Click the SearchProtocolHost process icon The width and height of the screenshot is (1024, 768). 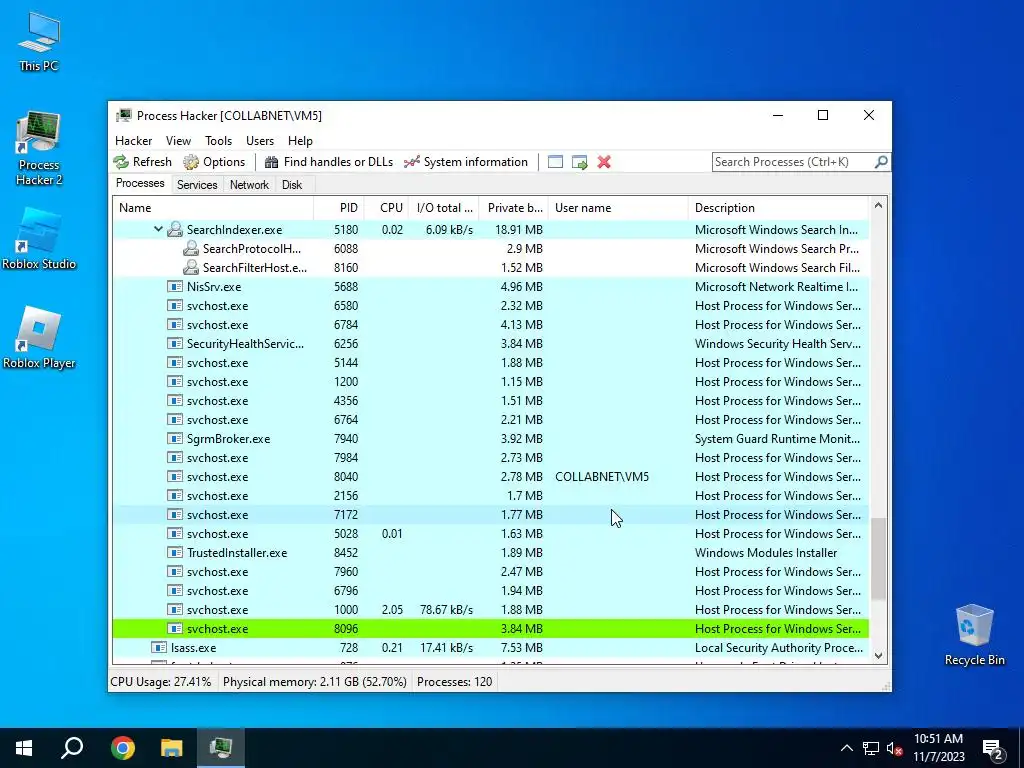191,248
